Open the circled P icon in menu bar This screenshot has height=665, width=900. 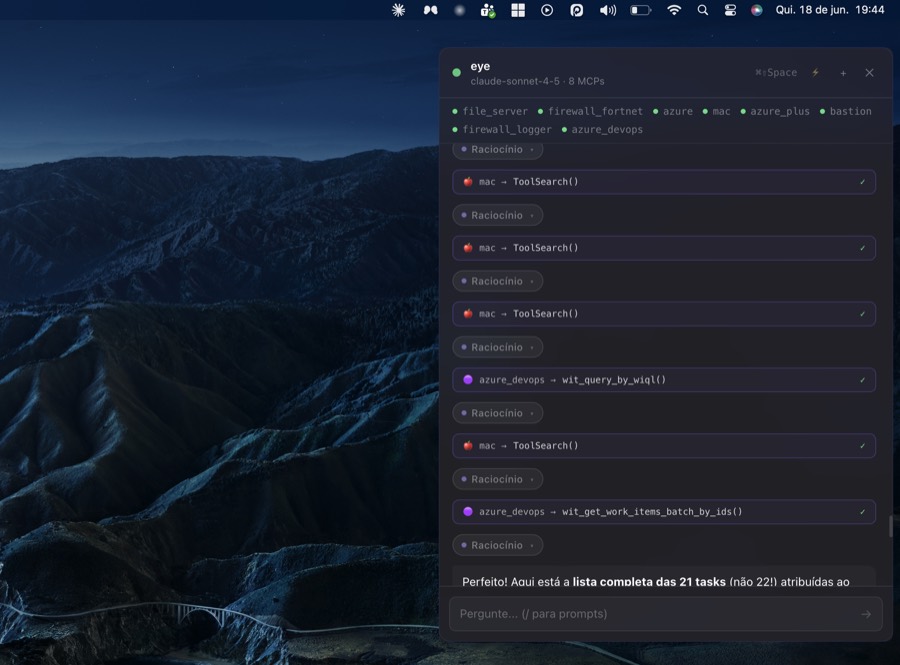point(576,10)
